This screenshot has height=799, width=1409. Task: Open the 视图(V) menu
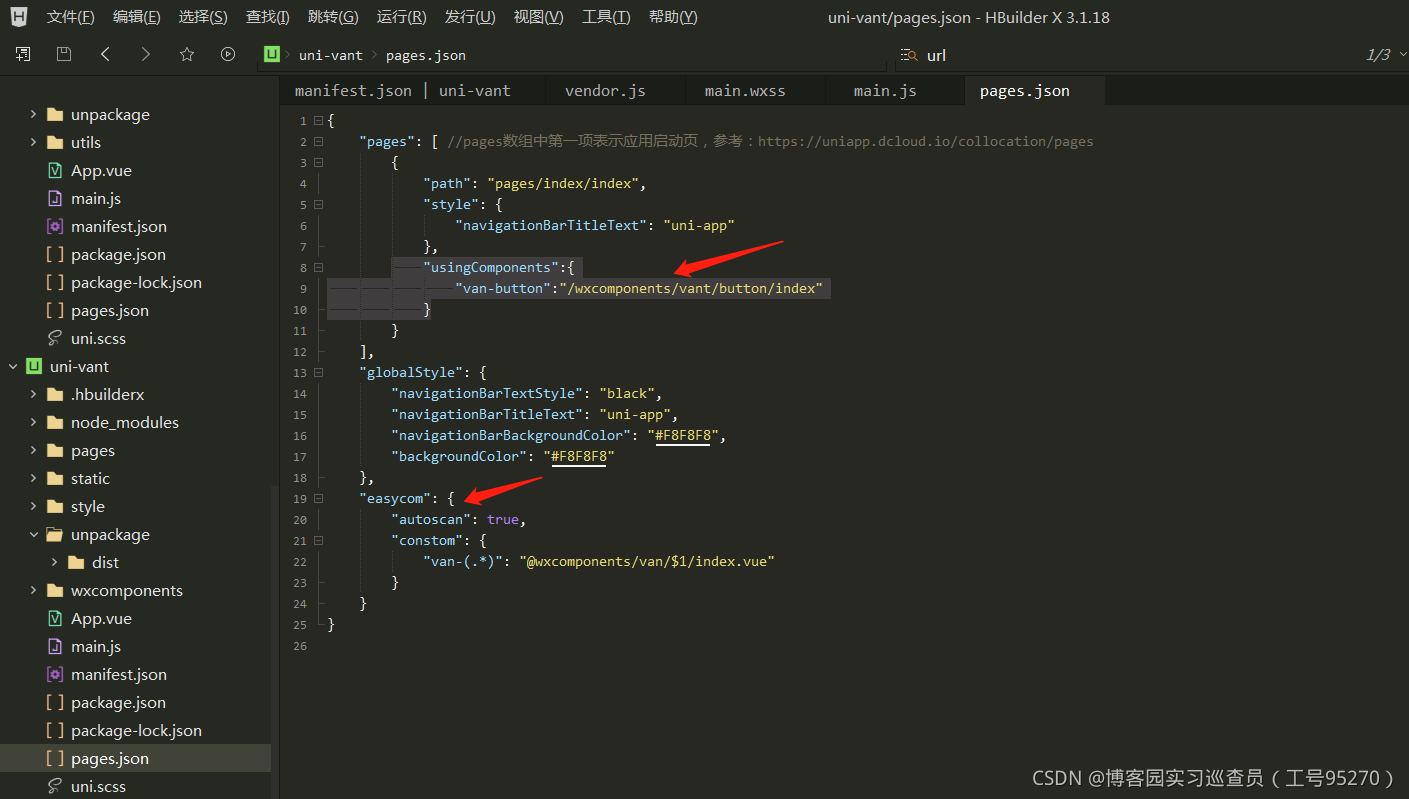[538, 17]
